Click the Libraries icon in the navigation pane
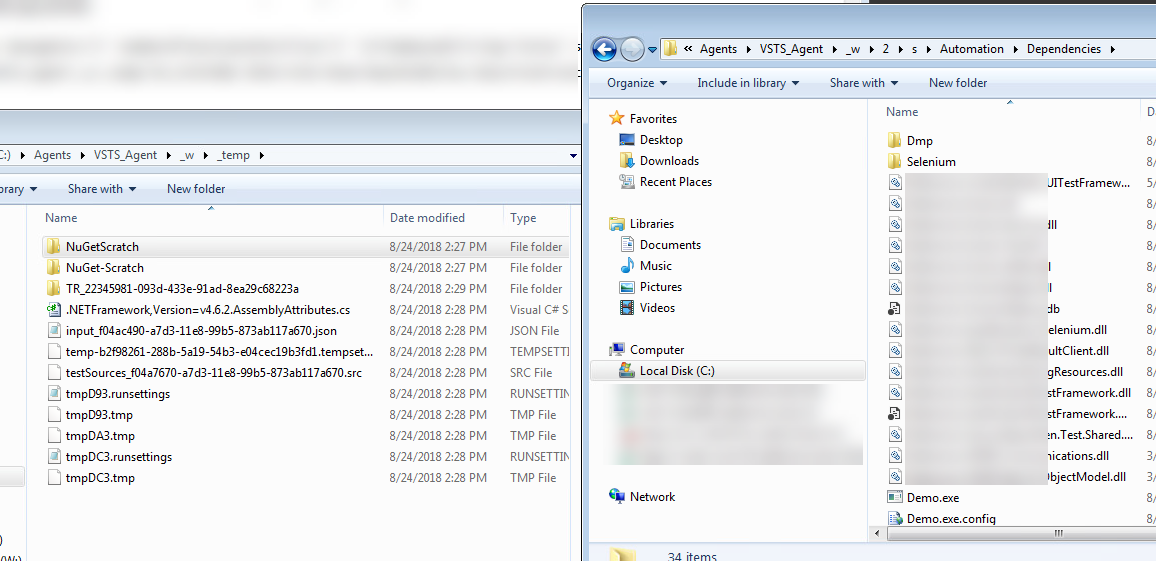 pyautogui.click(x=617, y=223)
